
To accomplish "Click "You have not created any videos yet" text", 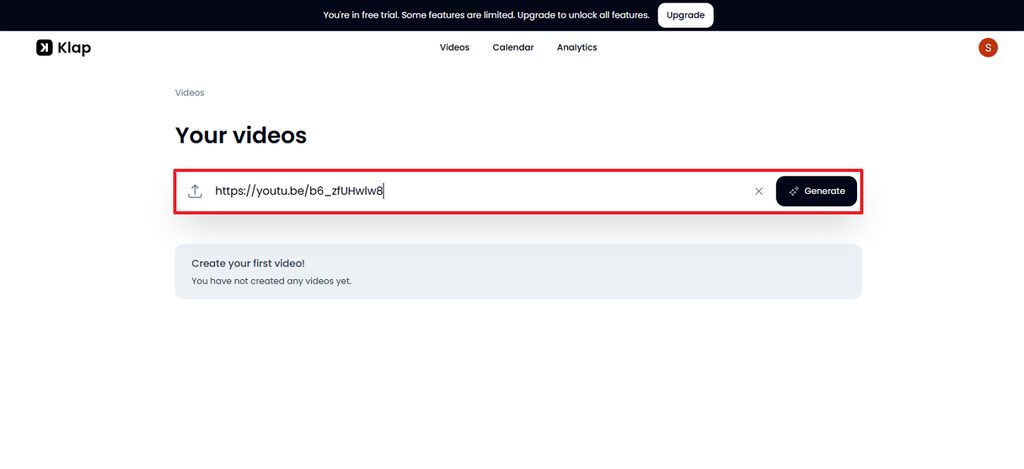I will (271, 281).
